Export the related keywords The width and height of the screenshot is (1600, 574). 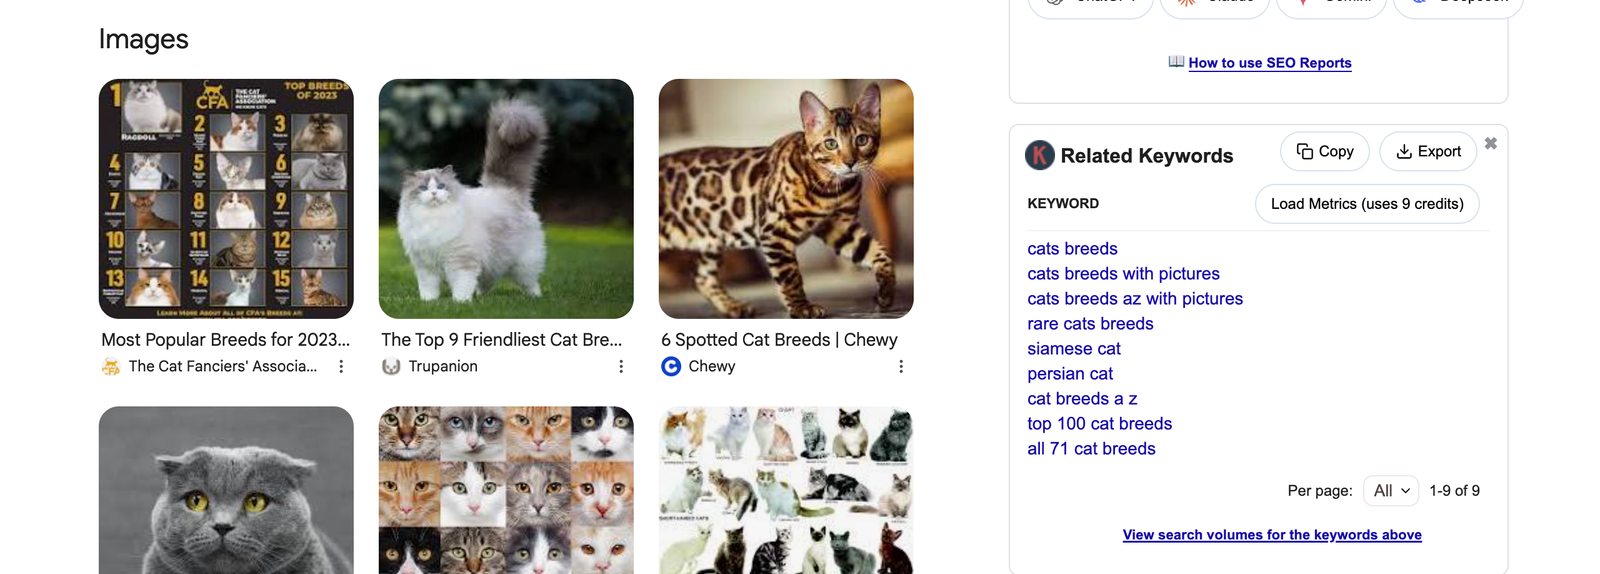(x=1428, y=152)
